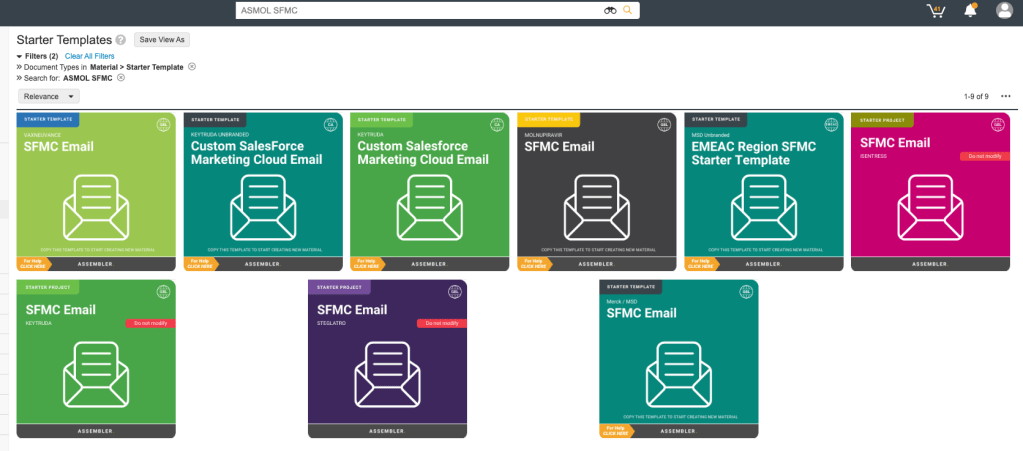This screenshot has height=451, width=1023.
Task: Click envelope icon on KEYTRUDA starter project card
Action: (x=96, y=375)
